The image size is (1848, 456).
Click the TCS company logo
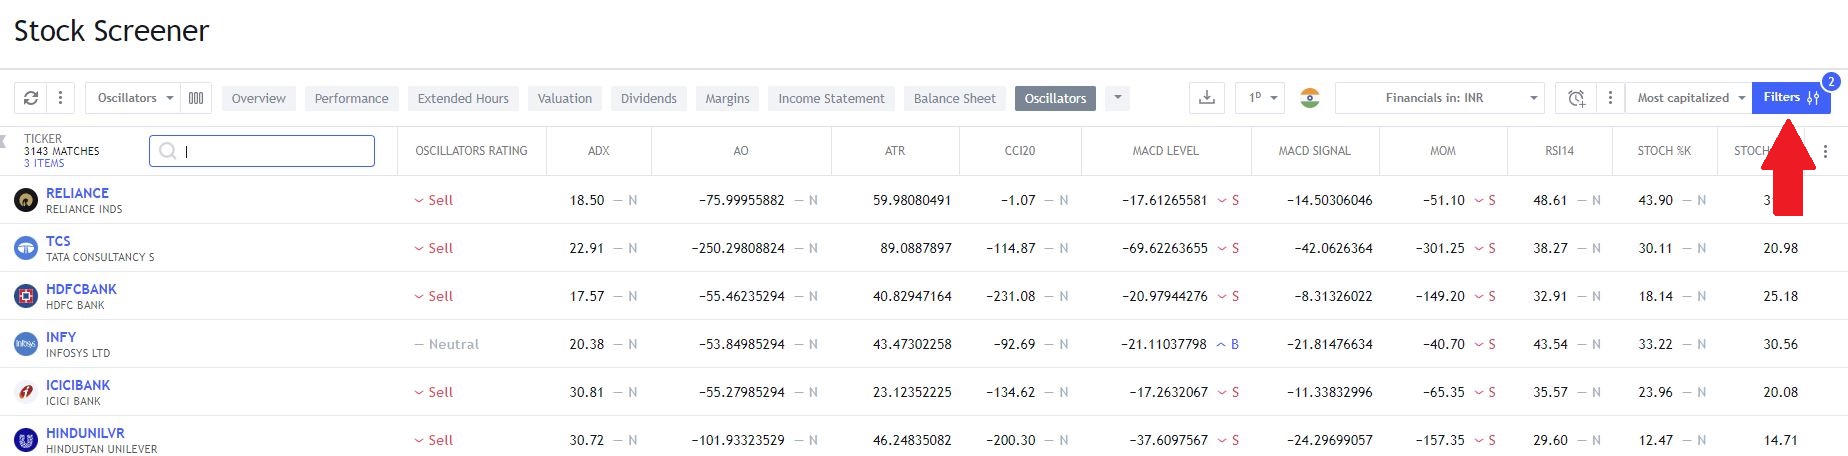(x=26, y=248)
